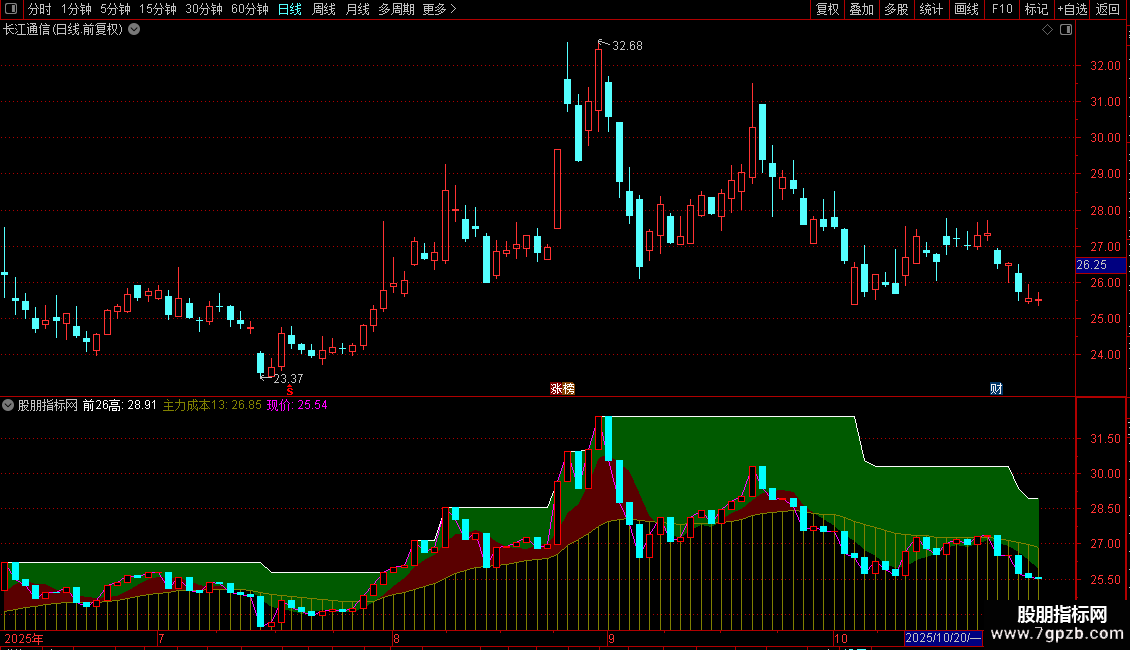Click the 前26高: 28.91 indicator value

(x=120, y=405)
